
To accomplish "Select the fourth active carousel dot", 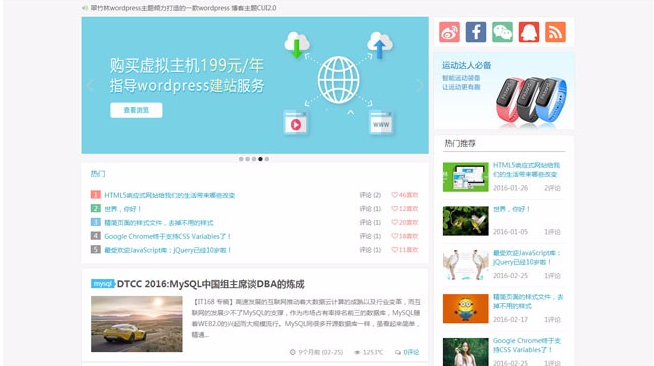I will (260, 159).
